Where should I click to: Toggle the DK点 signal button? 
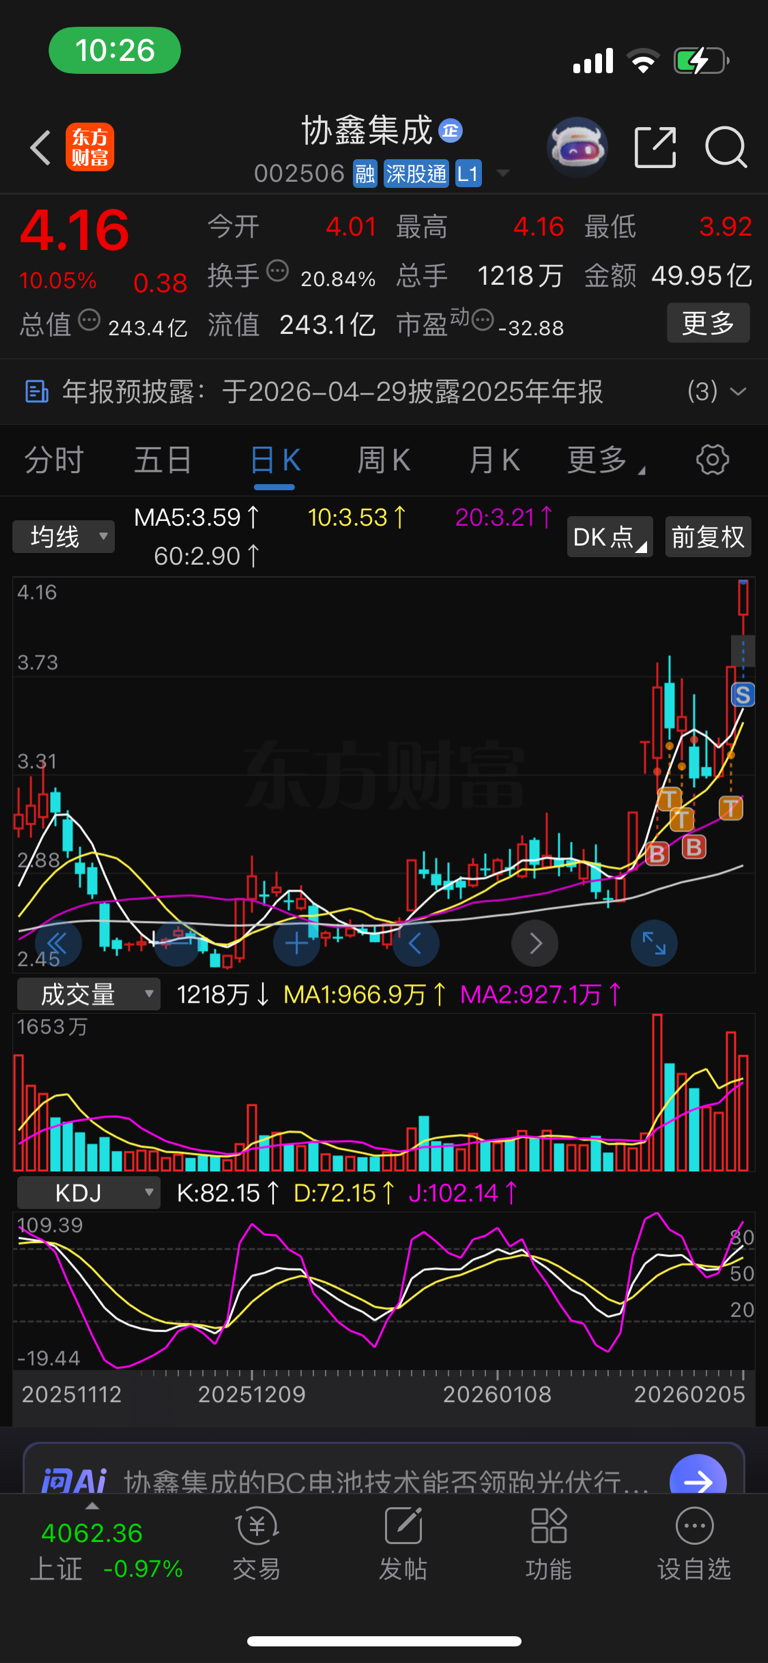click(x=609, y=537)
